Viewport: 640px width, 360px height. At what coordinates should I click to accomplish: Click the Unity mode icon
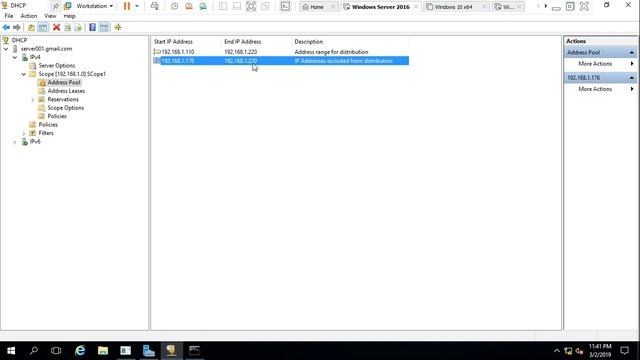coord(265,6)
